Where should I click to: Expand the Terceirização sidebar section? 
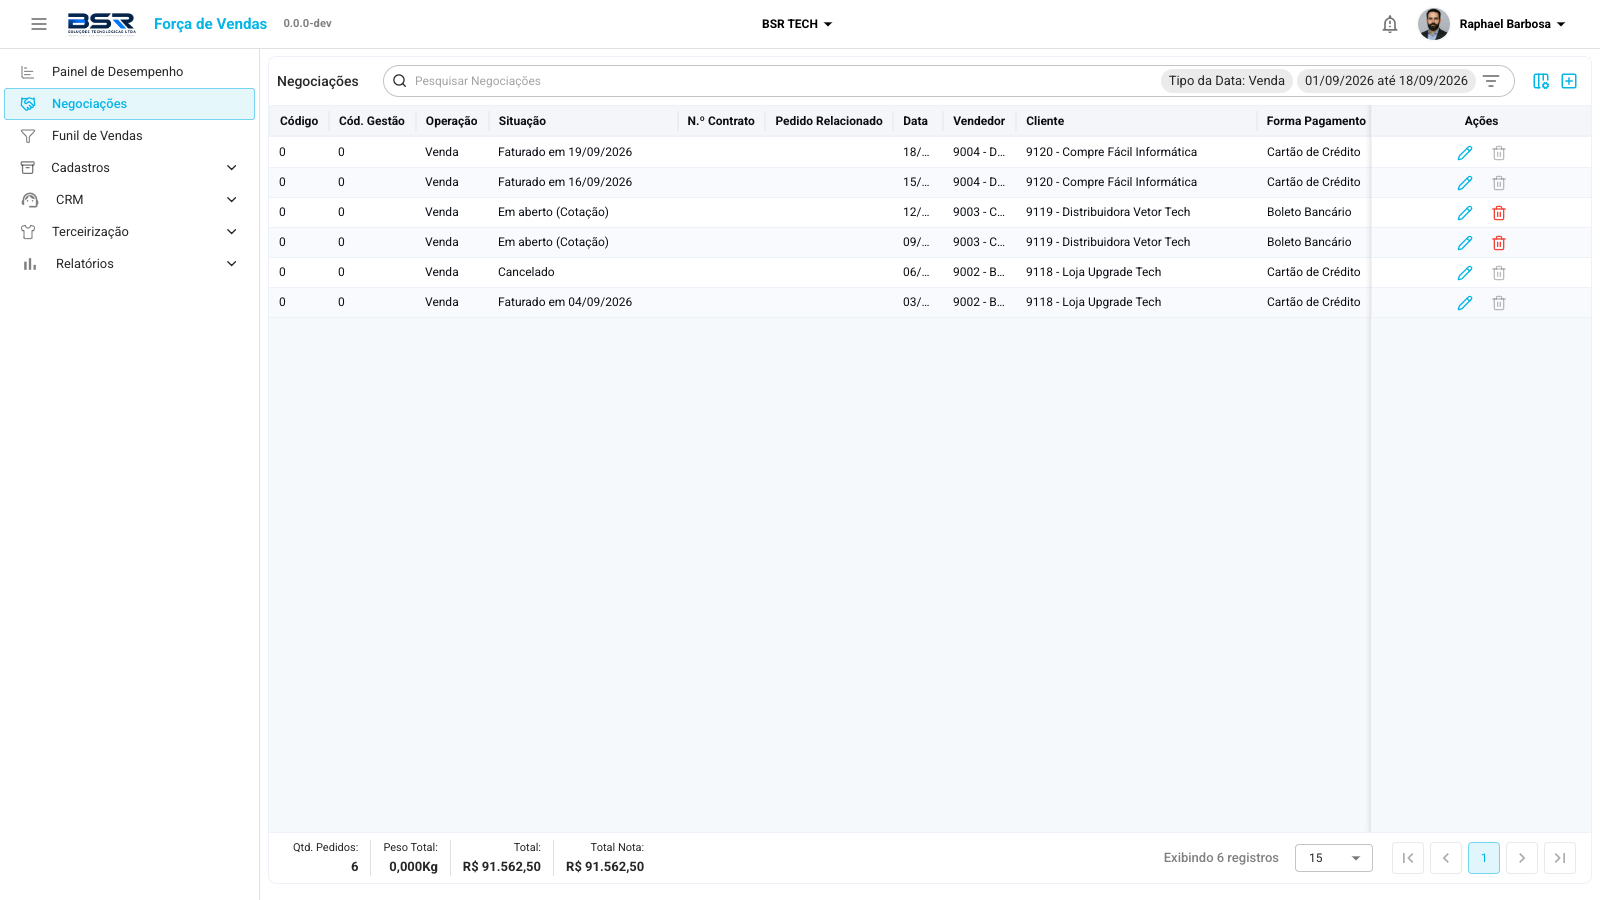pyautogui.click(x=130, y=232)
